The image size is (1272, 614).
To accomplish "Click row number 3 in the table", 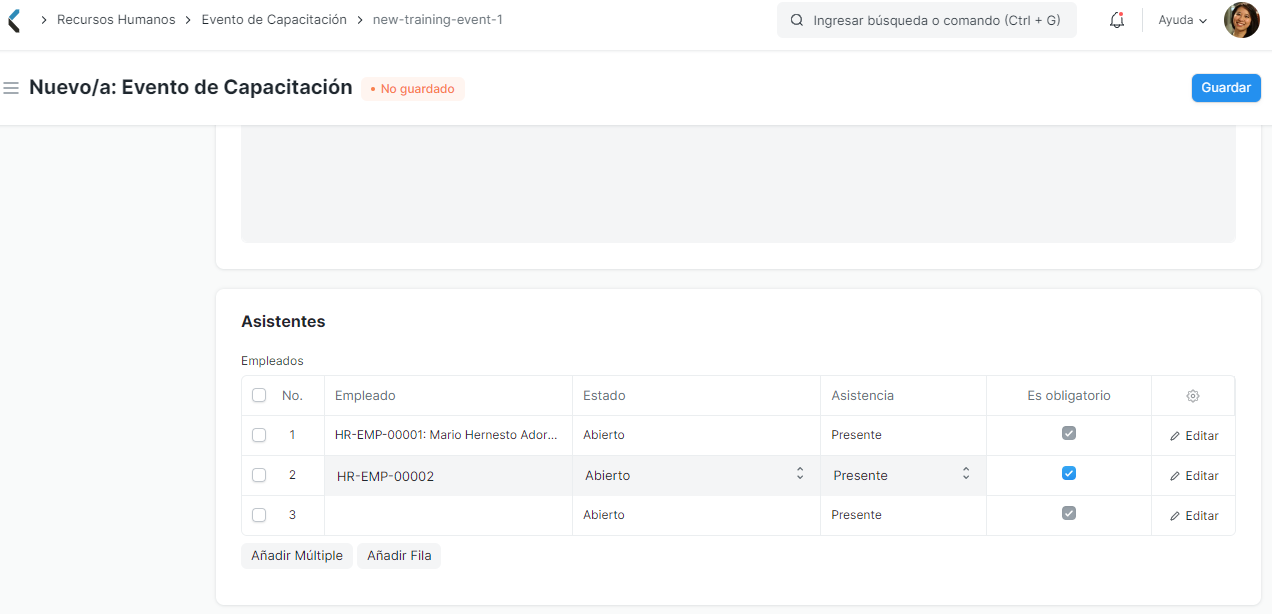I will coord(292,515).
